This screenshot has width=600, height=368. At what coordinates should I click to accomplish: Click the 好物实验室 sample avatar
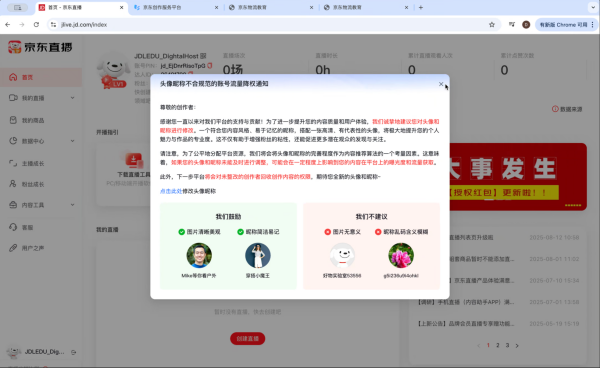click(342, 256)
